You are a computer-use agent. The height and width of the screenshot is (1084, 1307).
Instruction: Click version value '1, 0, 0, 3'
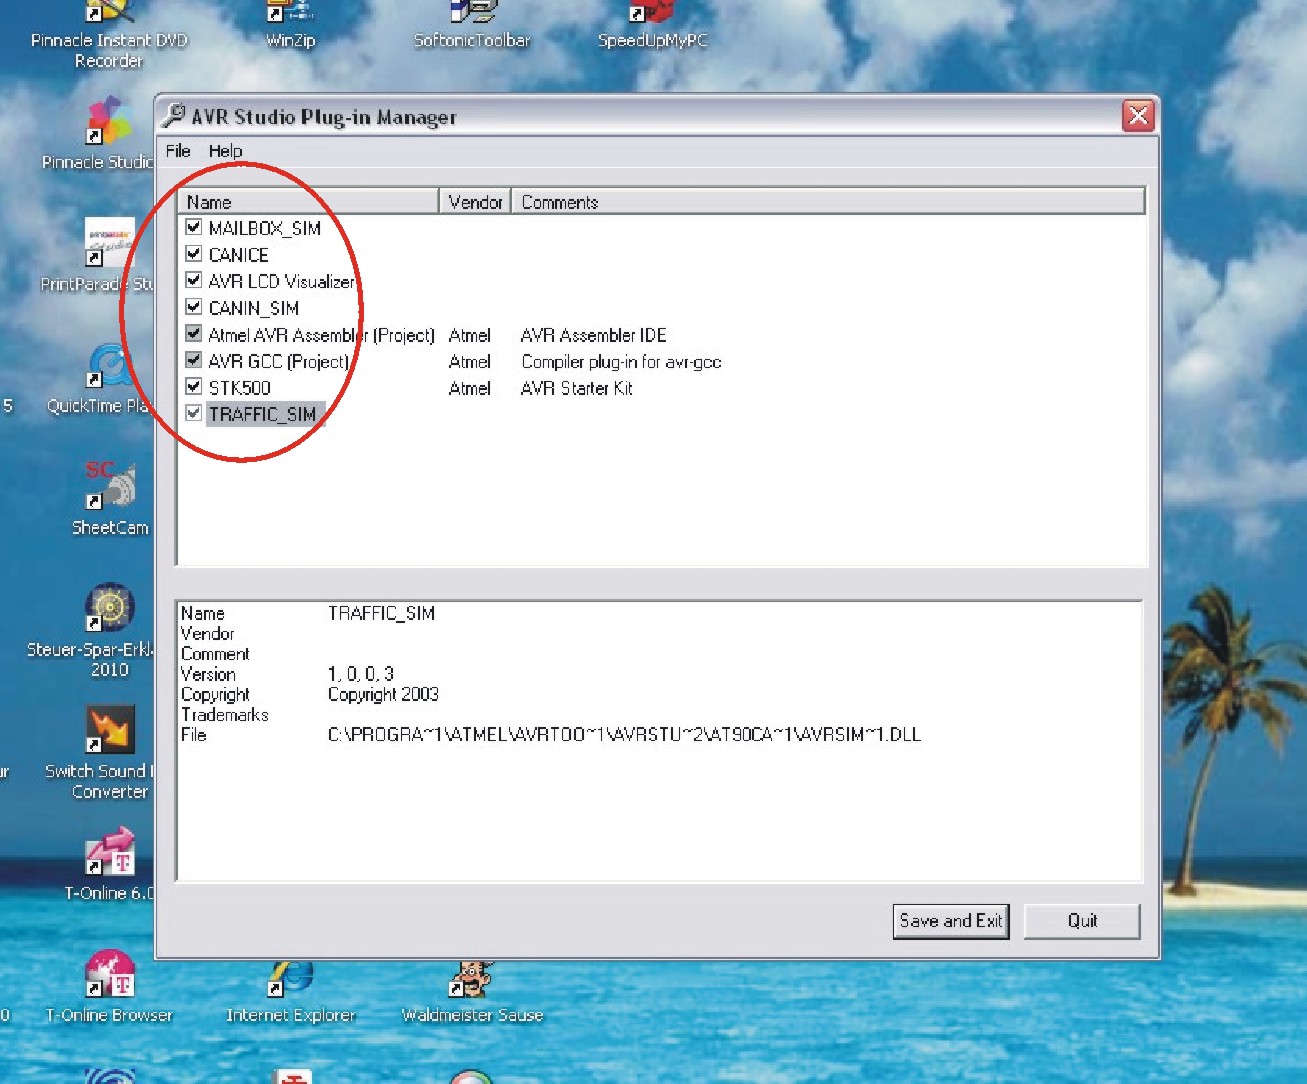(x=361, y=674)
